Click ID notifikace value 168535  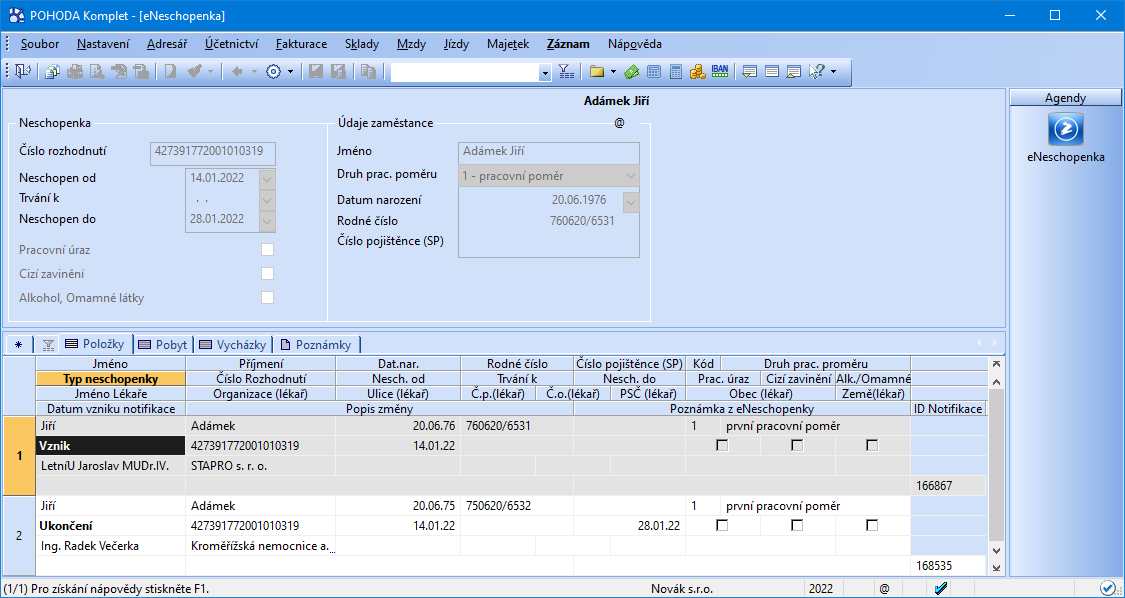point(934,566)
